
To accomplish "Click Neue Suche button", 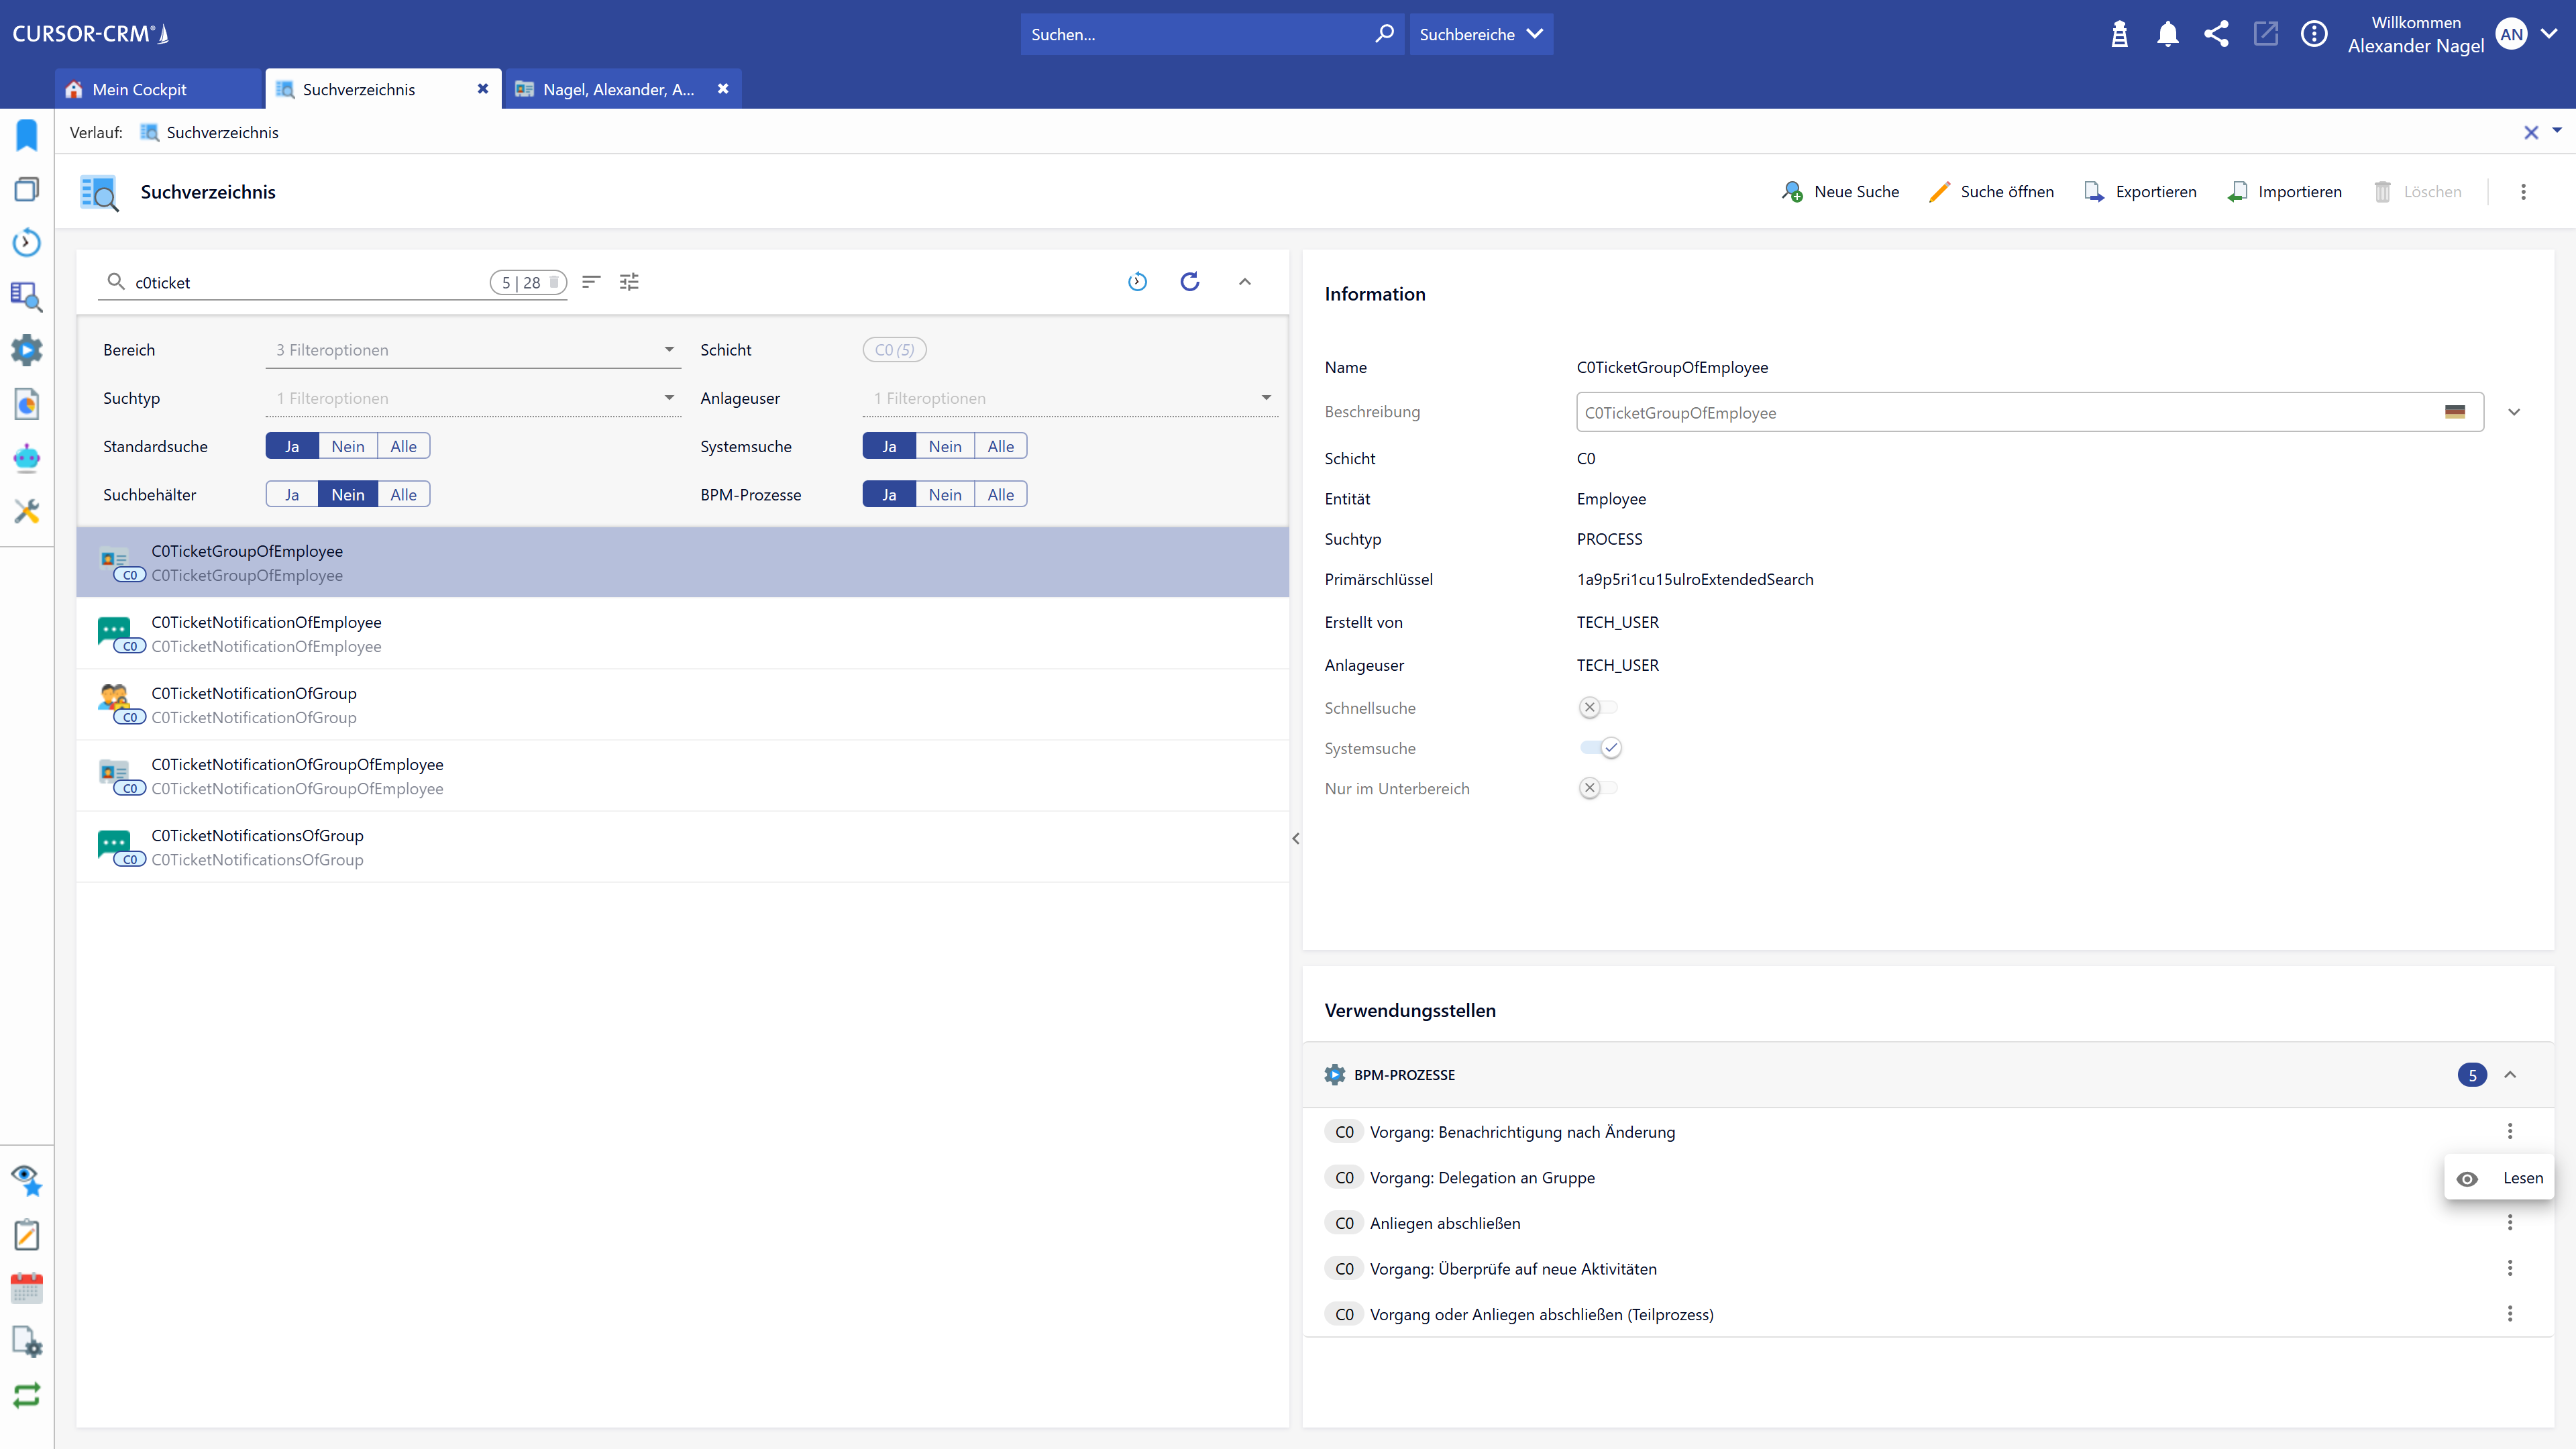I will 1840,192.
